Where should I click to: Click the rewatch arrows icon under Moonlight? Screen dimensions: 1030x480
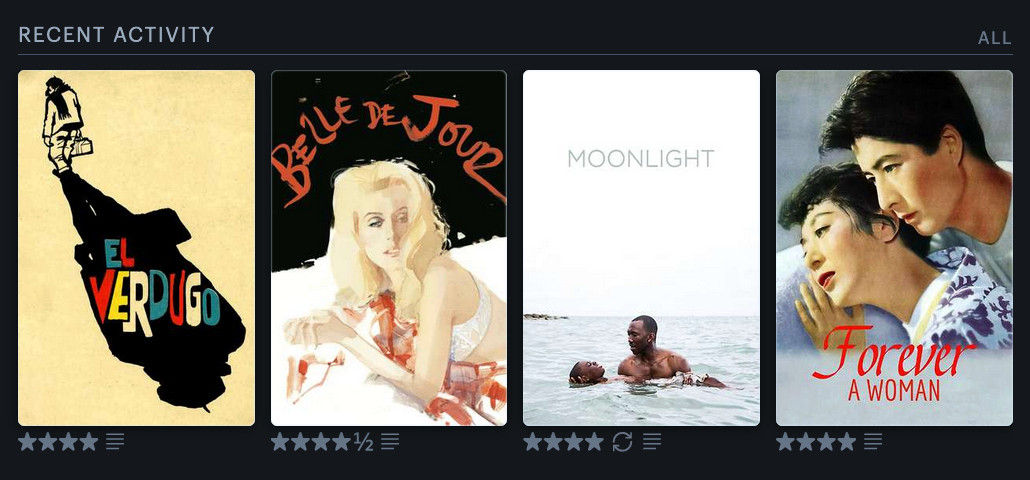622,442
